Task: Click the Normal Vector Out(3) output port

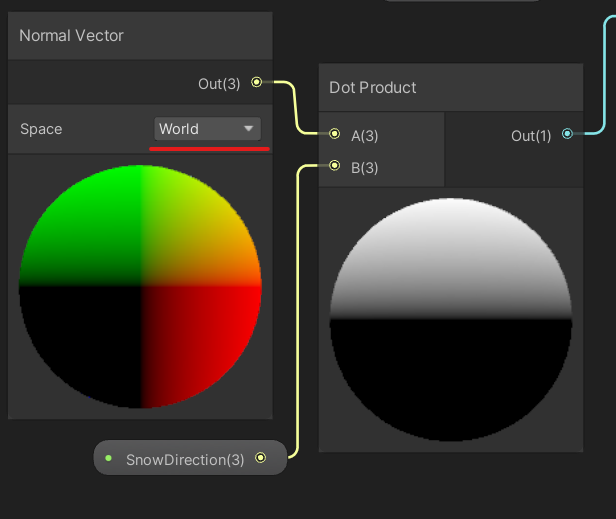Action: tap(257, 82)
